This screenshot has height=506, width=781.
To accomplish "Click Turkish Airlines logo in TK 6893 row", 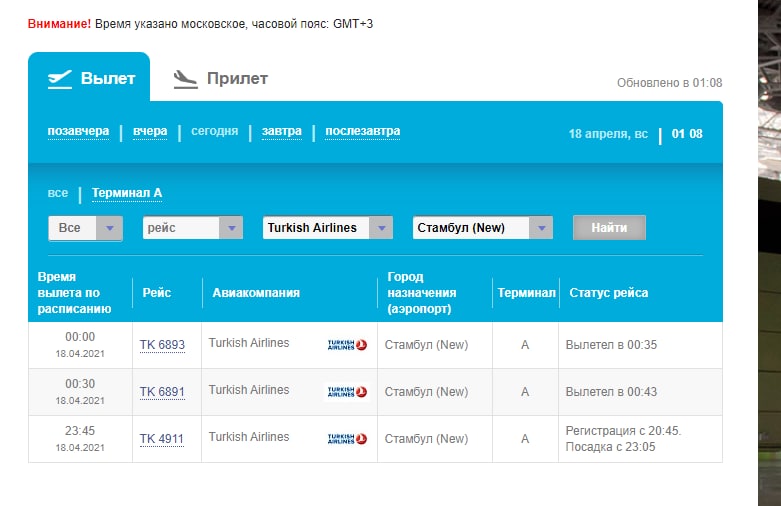I will coord(347,345).
